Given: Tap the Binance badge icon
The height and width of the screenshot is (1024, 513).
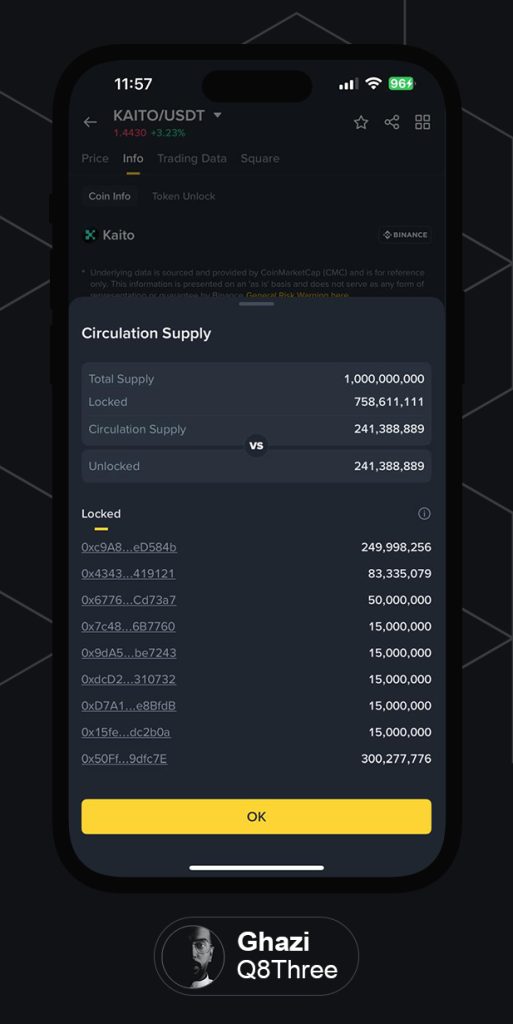Looking at the screenshot, I should [405, 234].
